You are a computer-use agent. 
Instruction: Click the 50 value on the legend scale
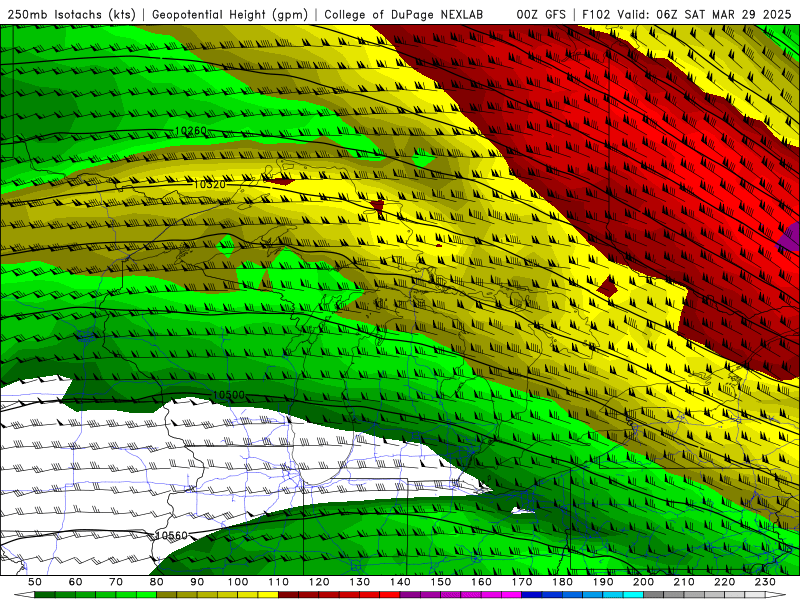tap(35, 582)
